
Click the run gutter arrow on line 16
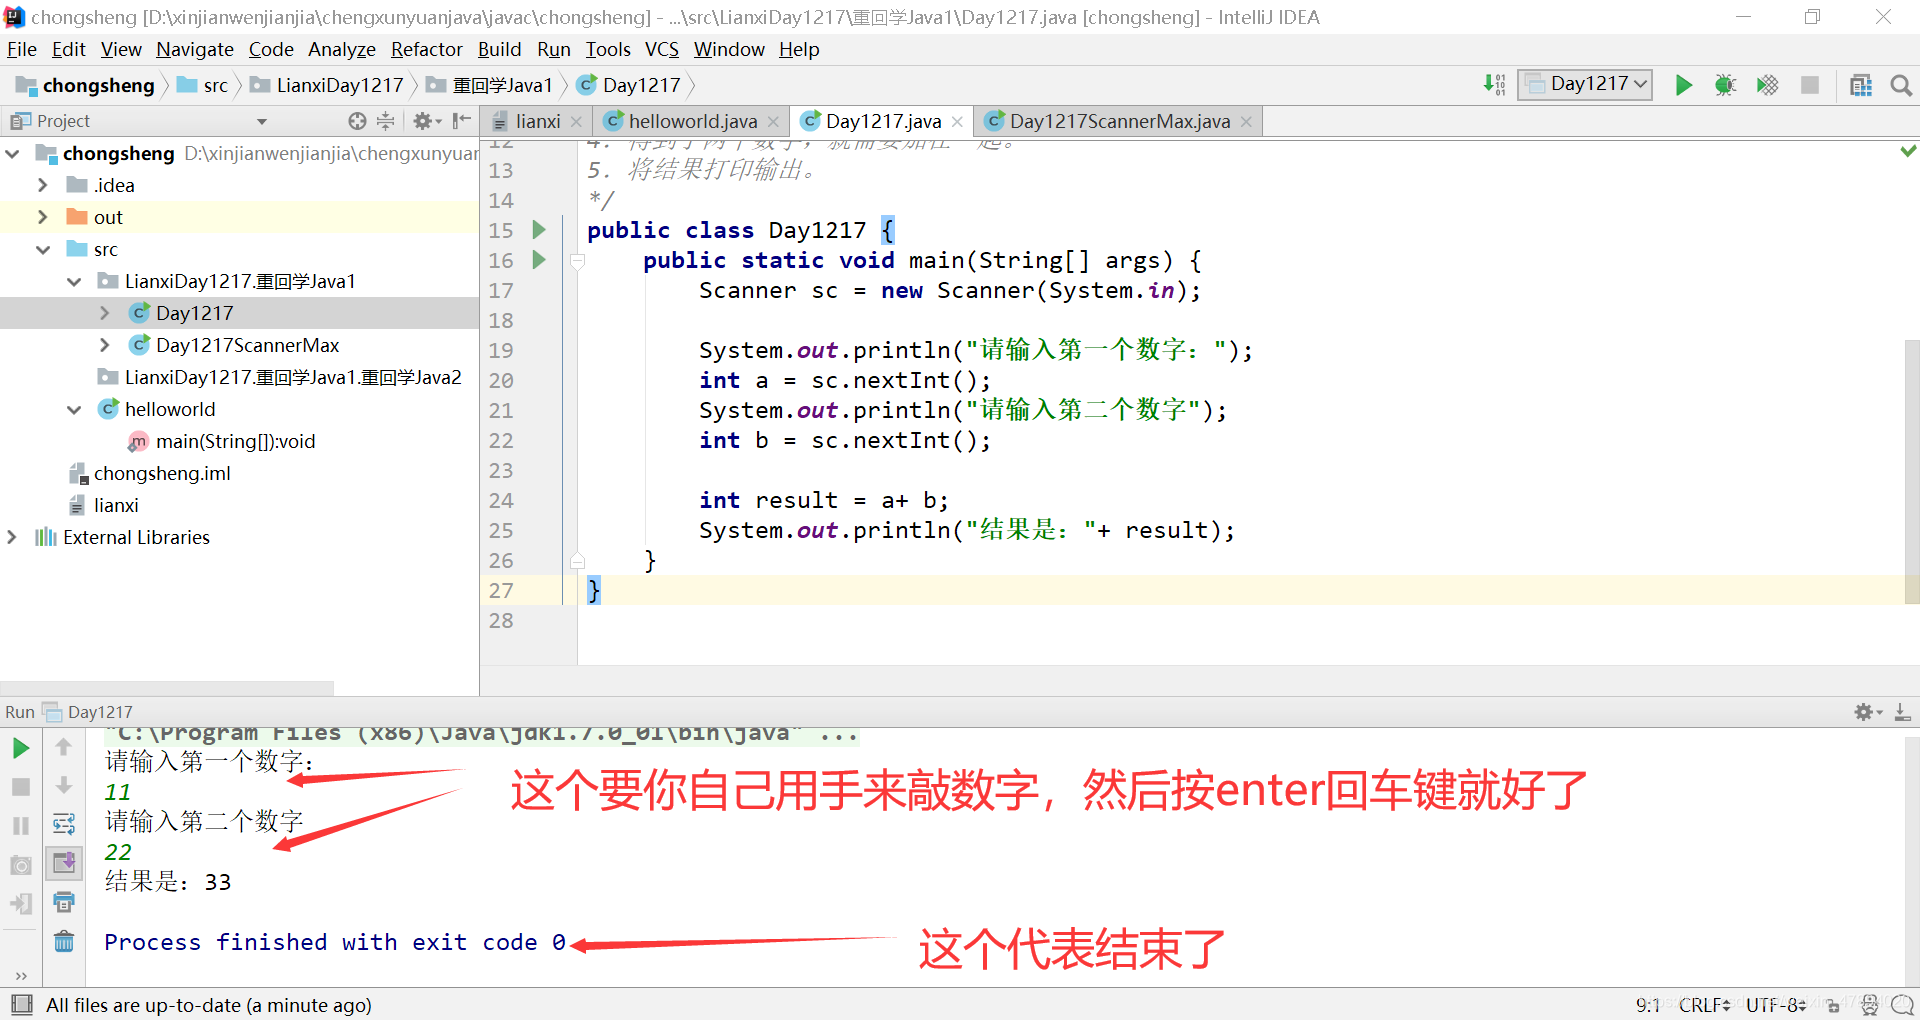pos(539,260)
